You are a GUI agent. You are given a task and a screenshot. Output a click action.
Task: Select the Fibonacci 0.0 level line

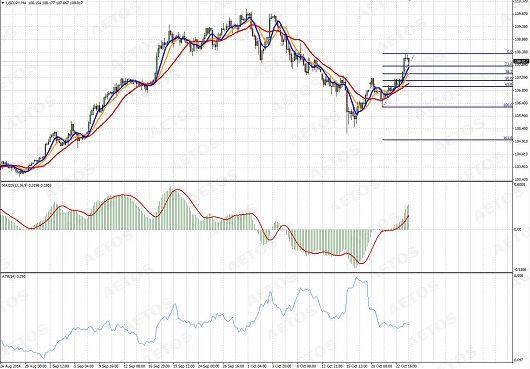coord(448,53)
